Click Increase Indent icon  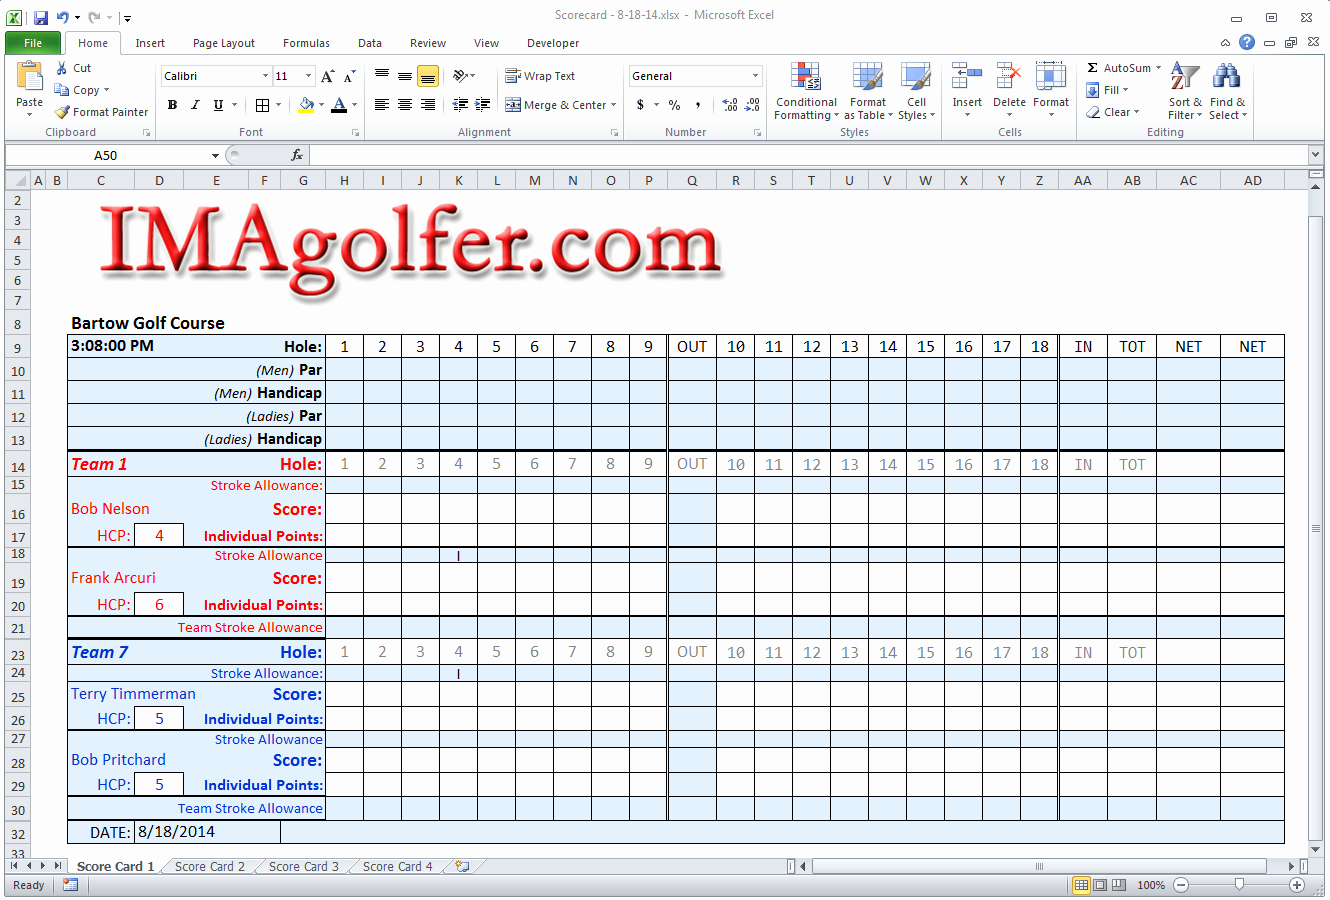(482, 104)
